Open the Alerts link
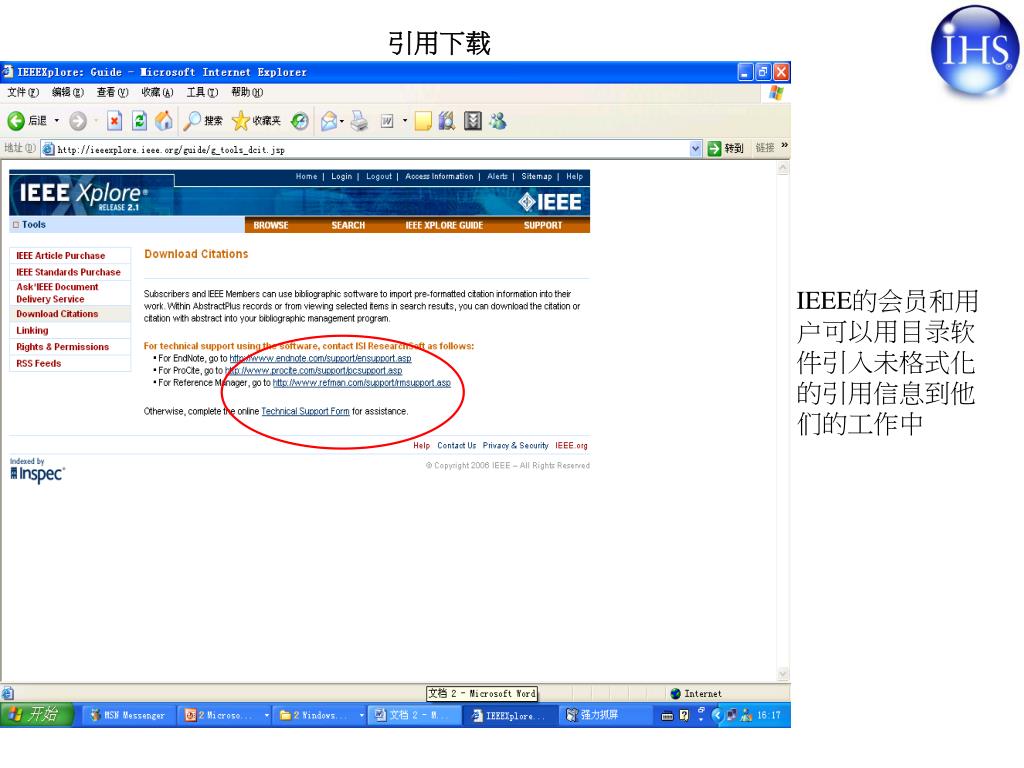This screenshot has width=1024, height=768. pyautogui.click(x=498, y=176)
